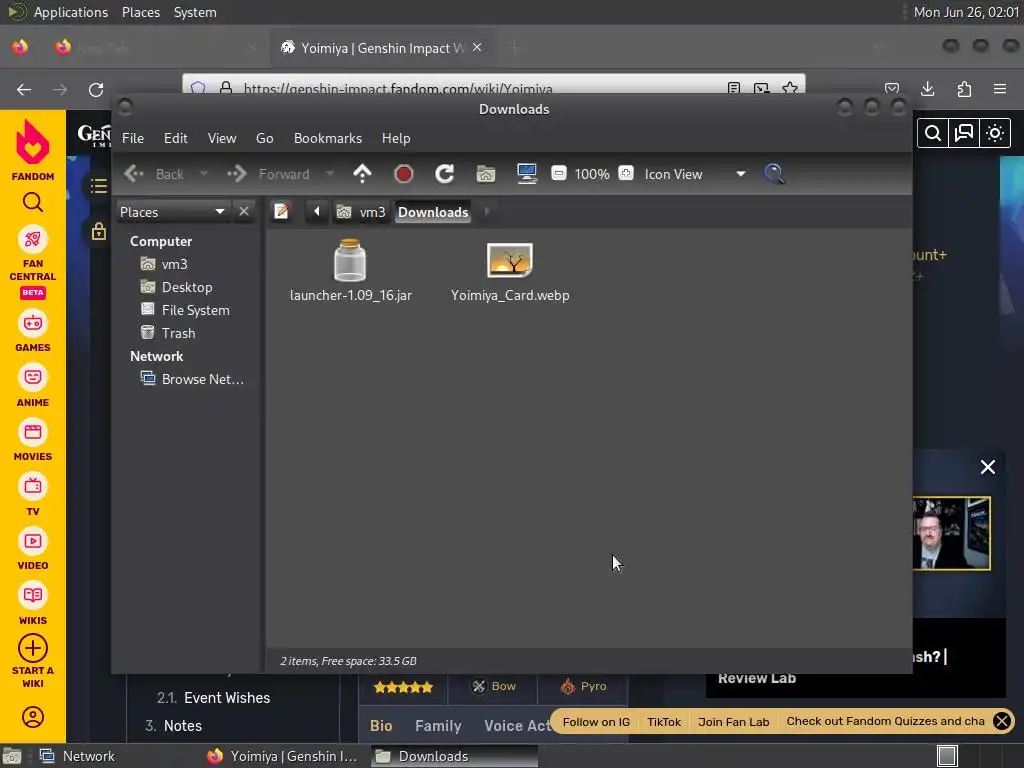Open the Computer toolbar icon
The width and height of the screenshot is (1024, 768).
pyautogui.click(x=526, y=174)
